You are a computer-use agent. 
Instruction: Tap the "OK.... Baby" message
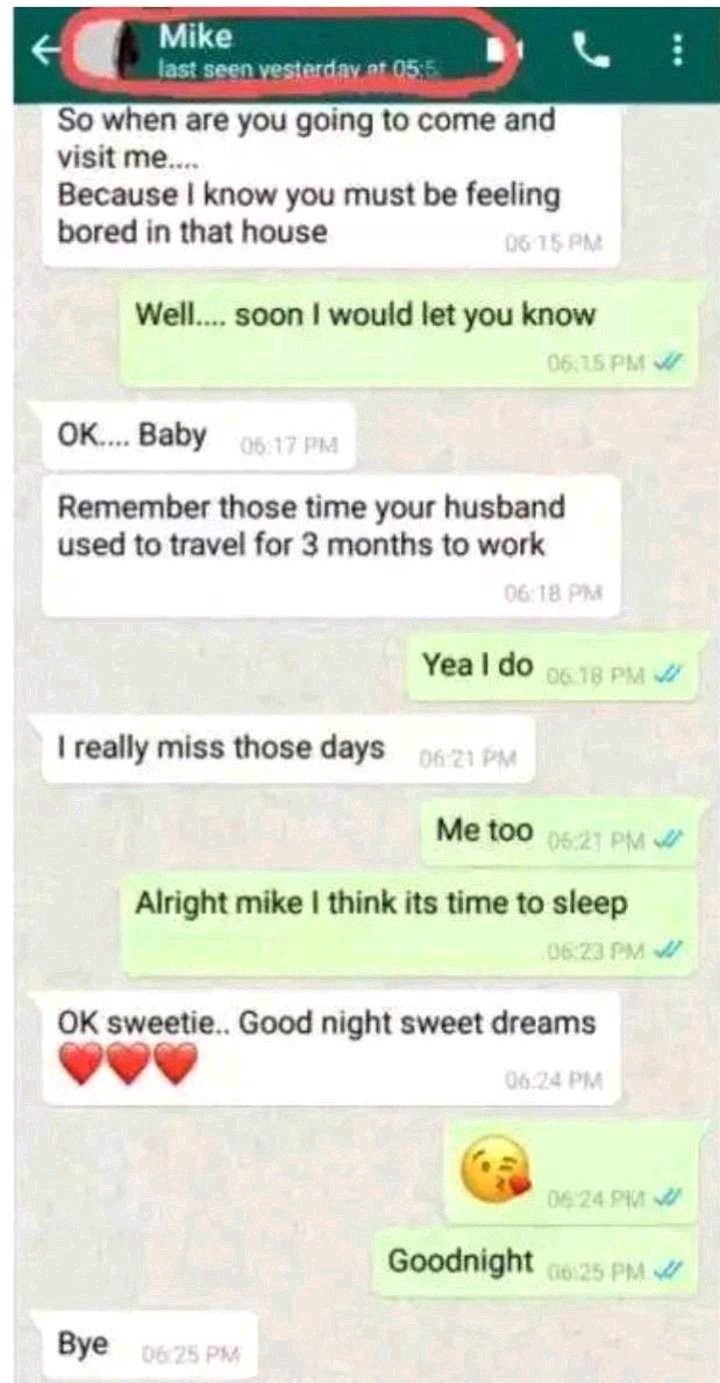click(198, 438)
